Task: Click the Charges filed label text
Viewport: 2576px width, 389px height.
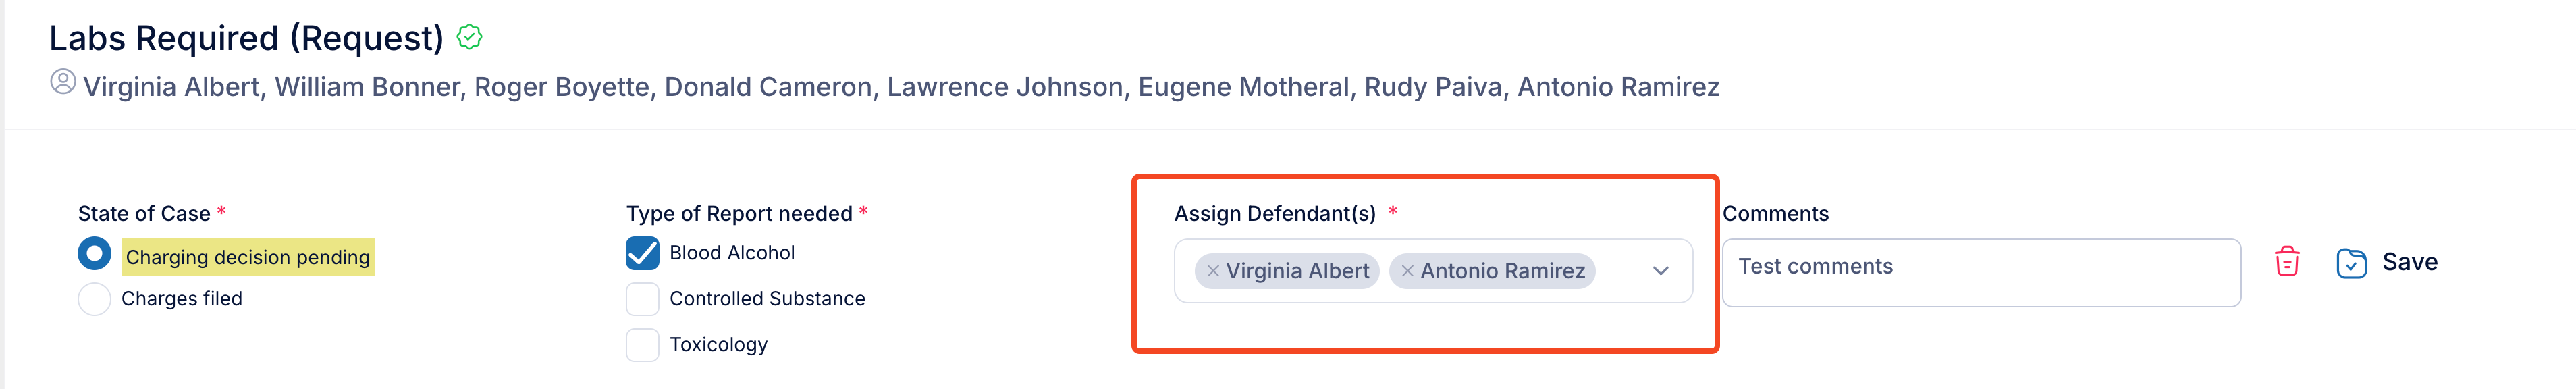Action: (x=181, y=299)
